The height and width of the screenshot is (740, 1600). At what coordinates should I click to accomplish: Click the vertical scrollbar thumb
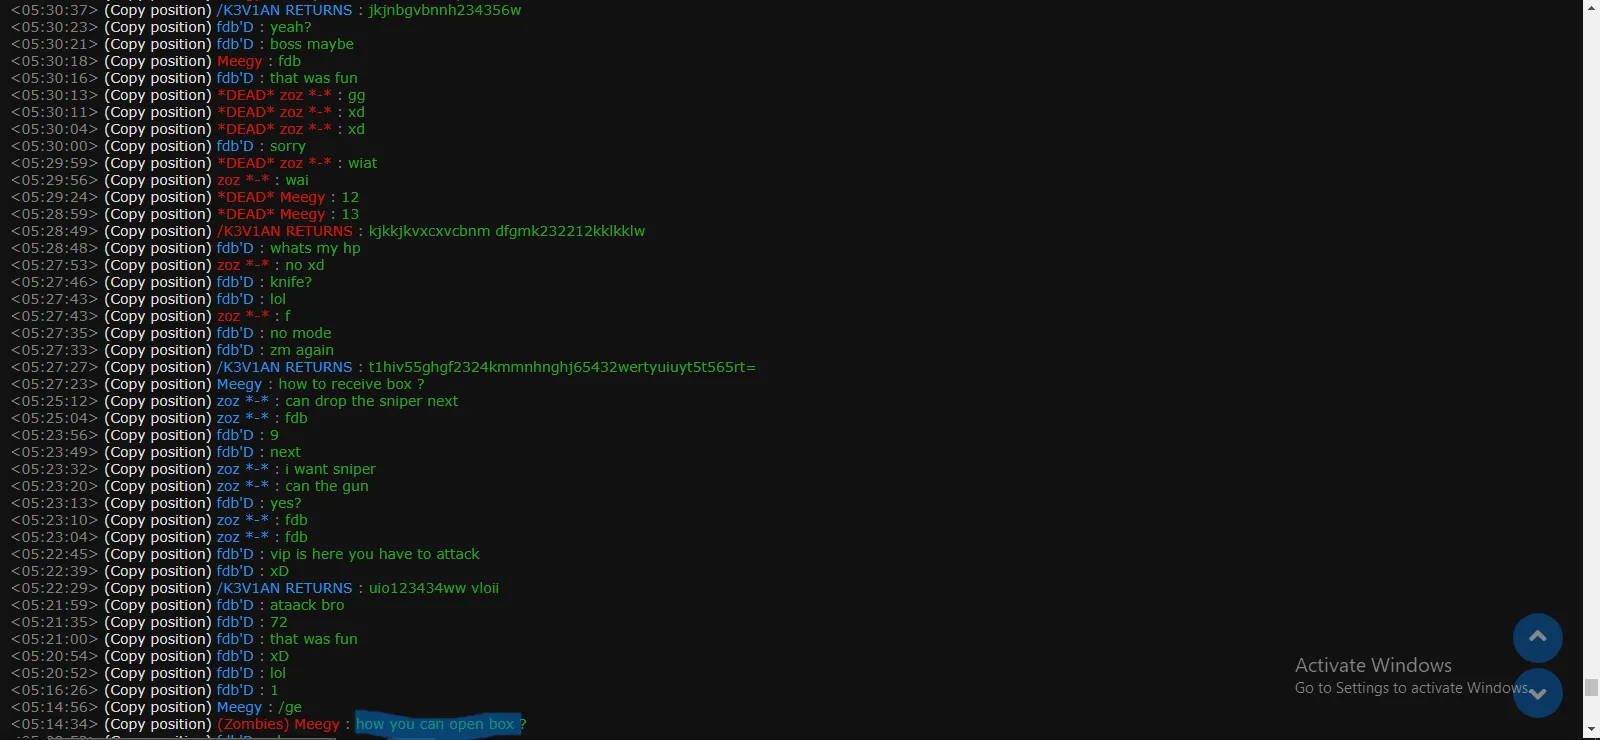point(1591,687)
